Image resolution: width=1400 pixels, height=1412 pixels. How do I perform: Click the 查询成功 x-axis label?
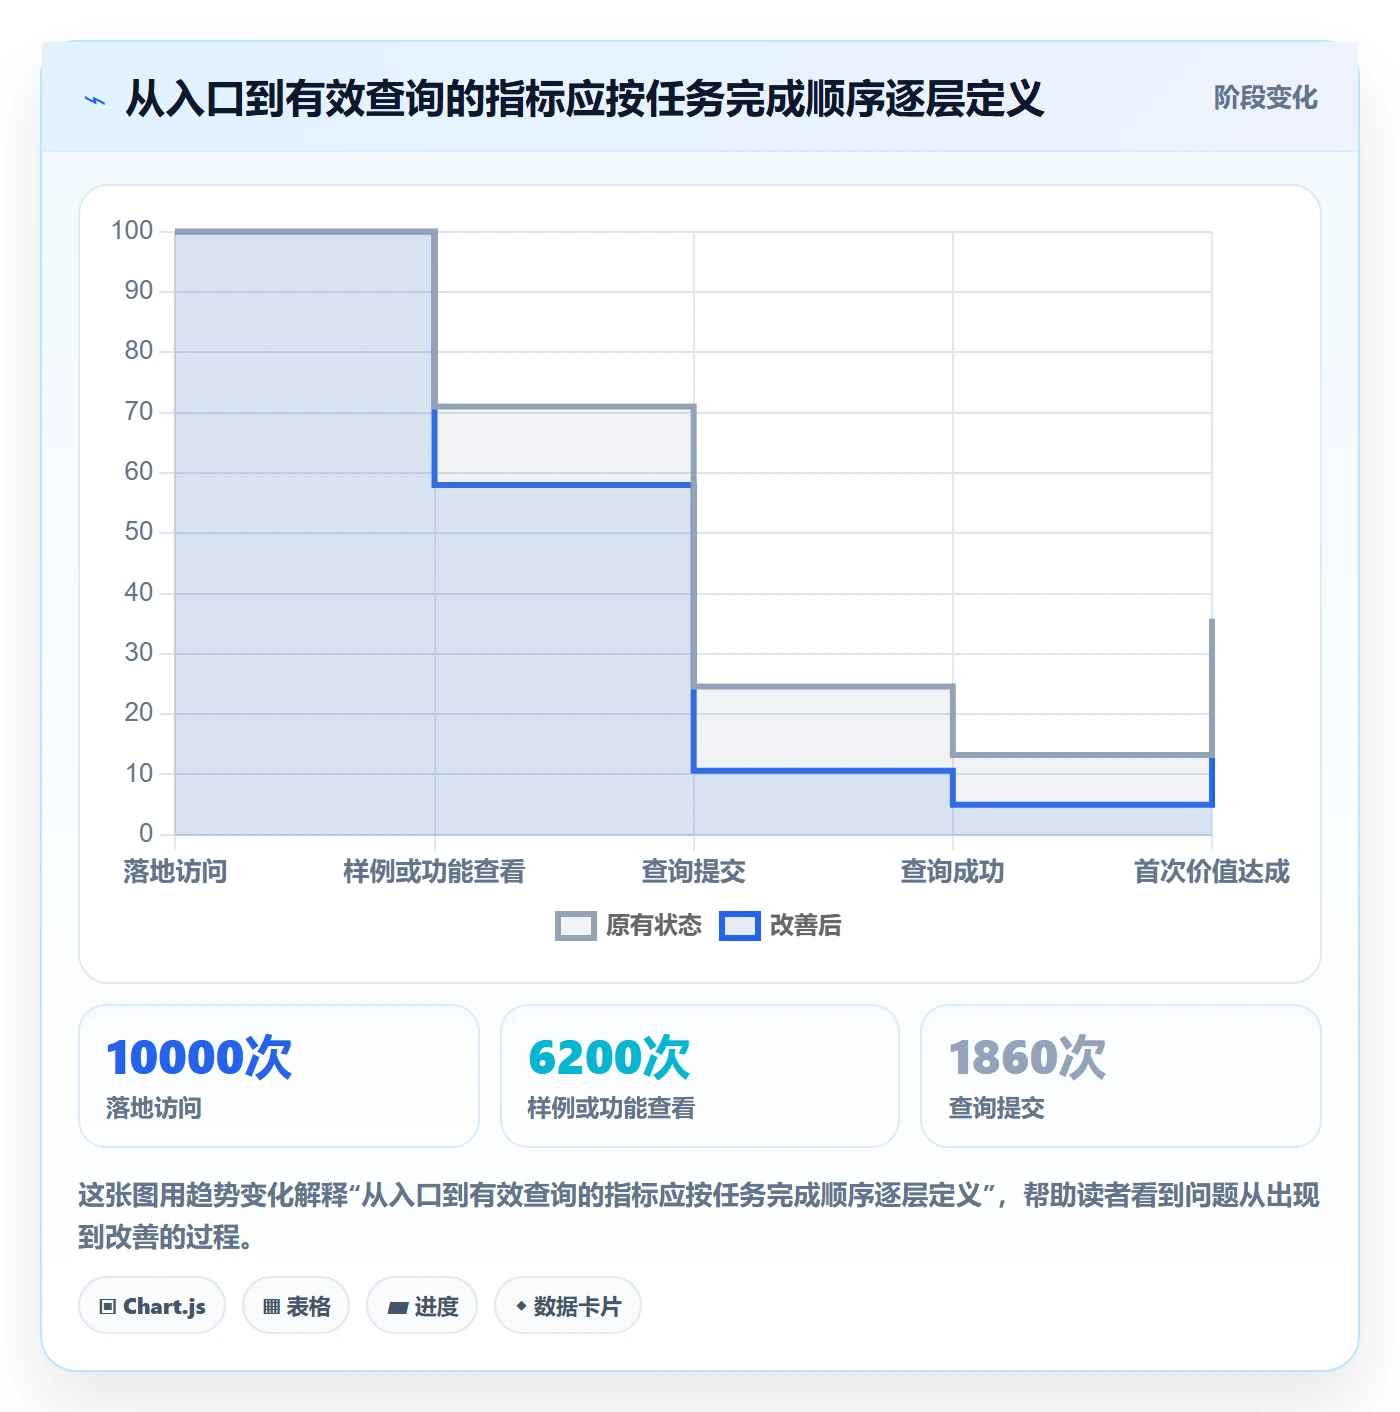(x=952, y=871)
